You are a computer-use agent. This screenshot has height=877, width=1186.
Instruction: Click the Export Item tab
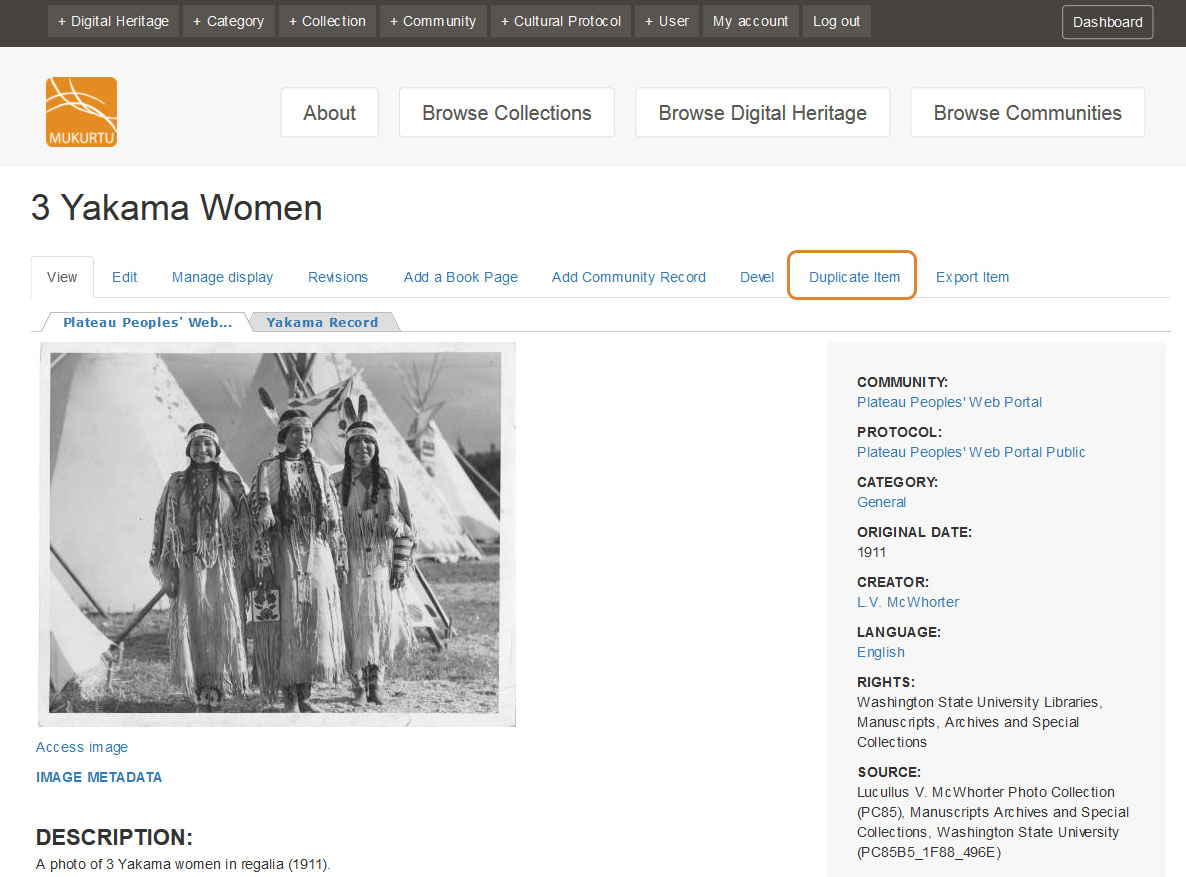pos(973,277)
